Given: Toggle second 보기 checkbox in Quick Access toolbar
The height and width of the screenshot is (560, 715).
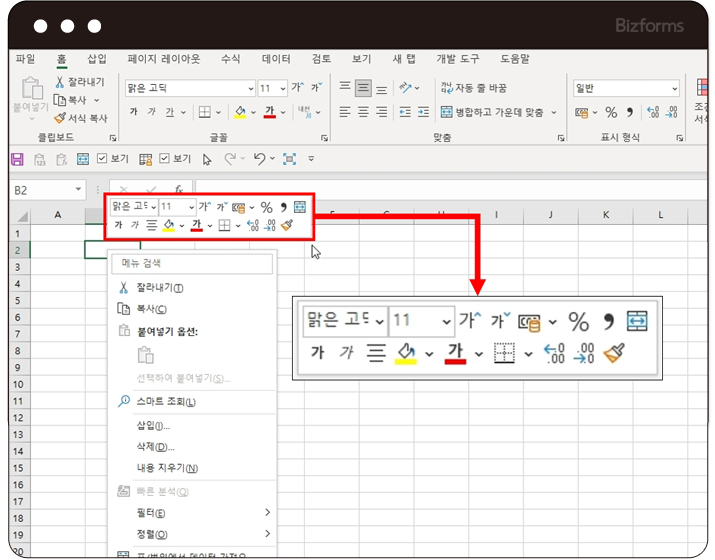Looking at the screenshot, I should point(164,159).
